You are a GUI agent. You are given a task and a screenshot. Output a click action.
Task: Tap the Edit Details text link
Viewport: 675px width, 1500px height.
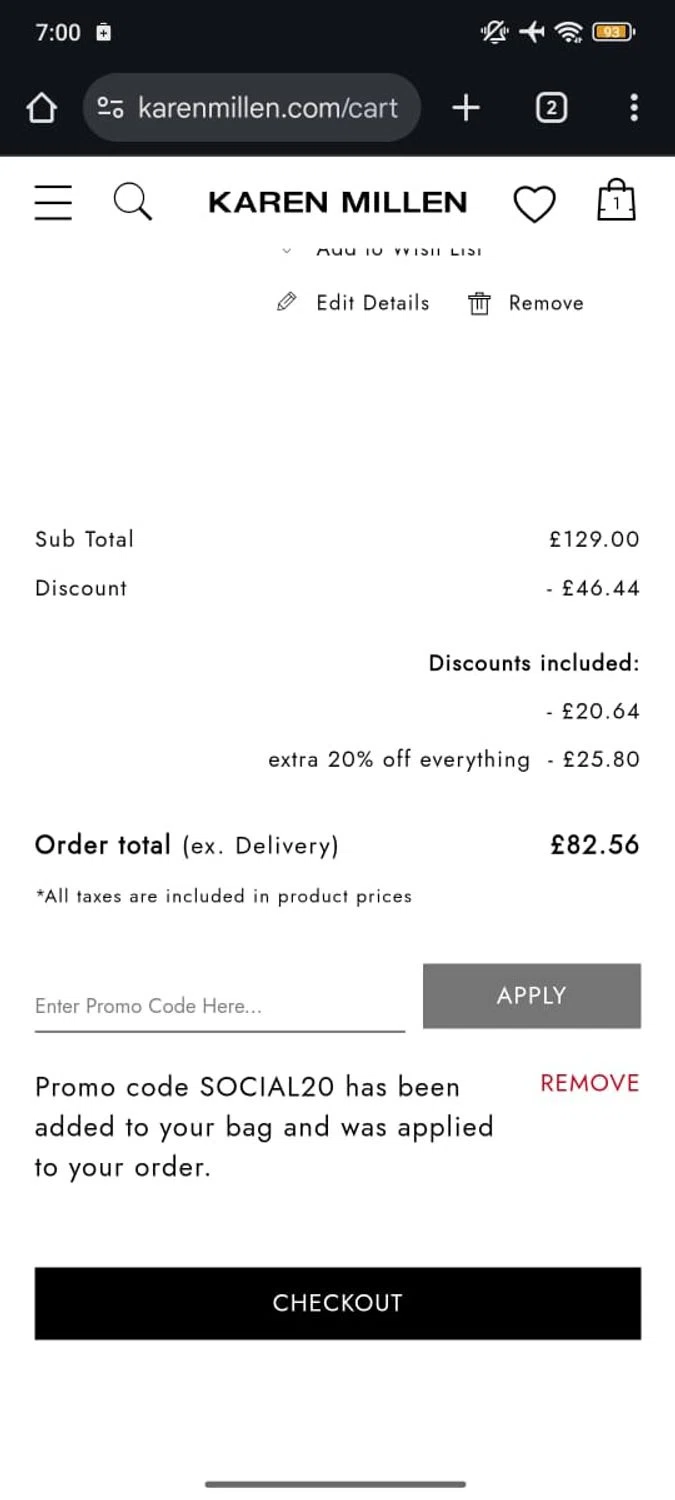pyautogui.click(x=372, y=303)
